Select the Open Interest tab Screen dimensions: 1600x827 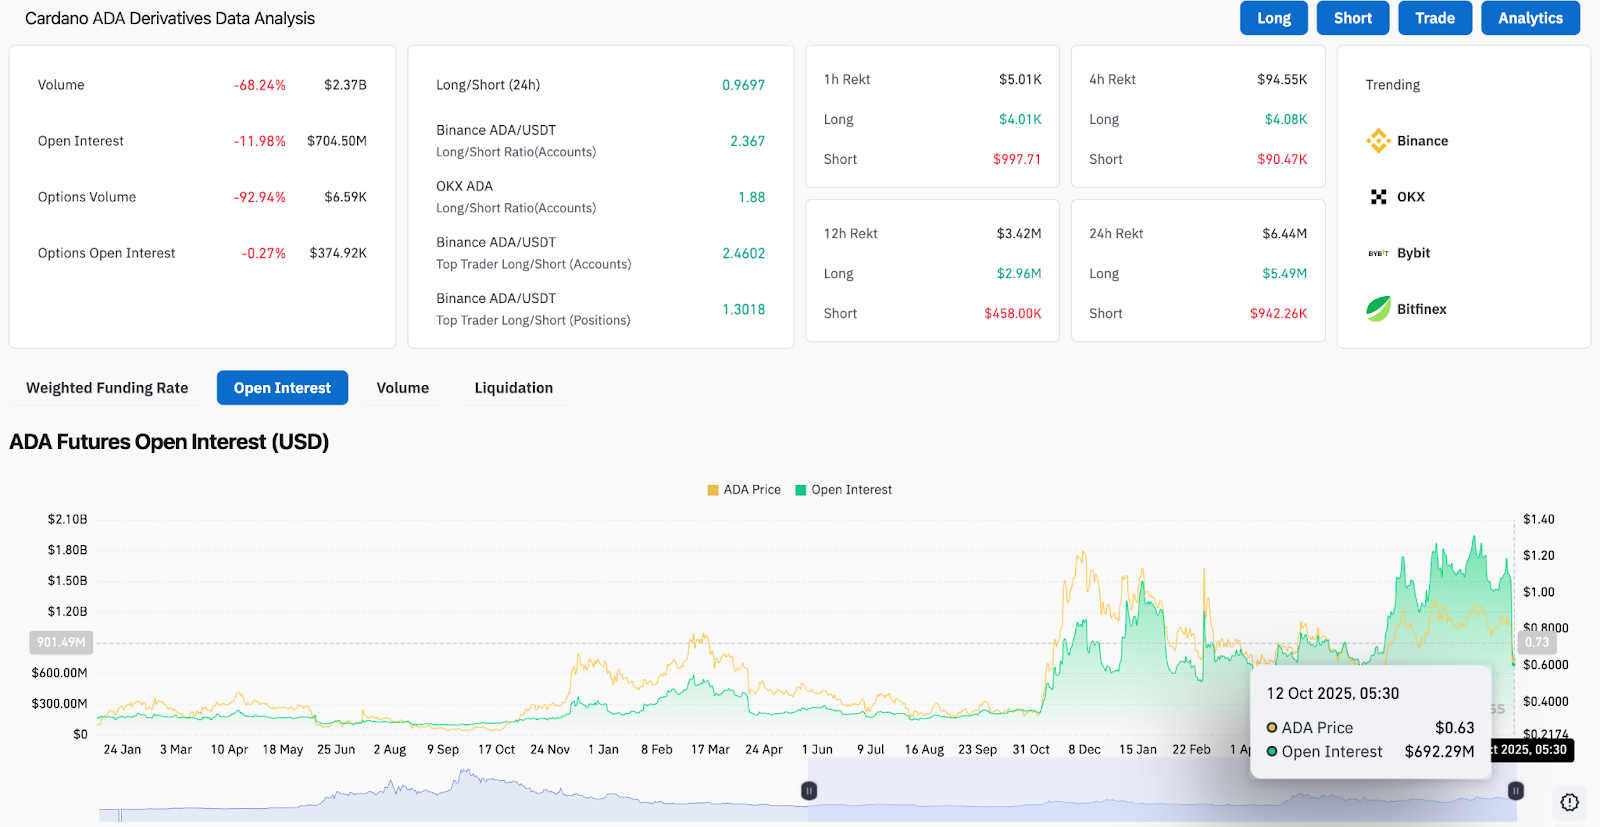click(x=282, y=388)
